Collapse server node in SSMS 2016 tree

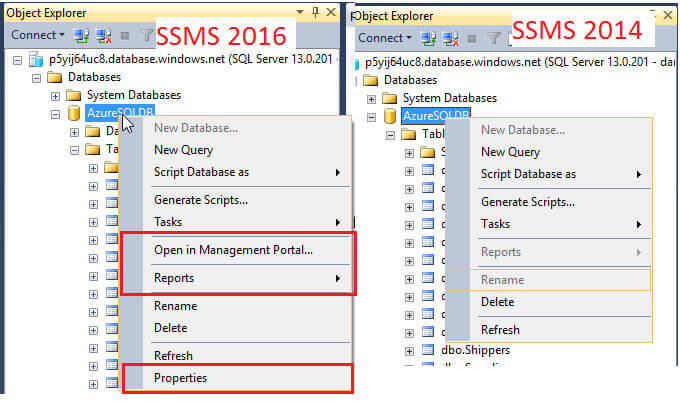point(17,60)
